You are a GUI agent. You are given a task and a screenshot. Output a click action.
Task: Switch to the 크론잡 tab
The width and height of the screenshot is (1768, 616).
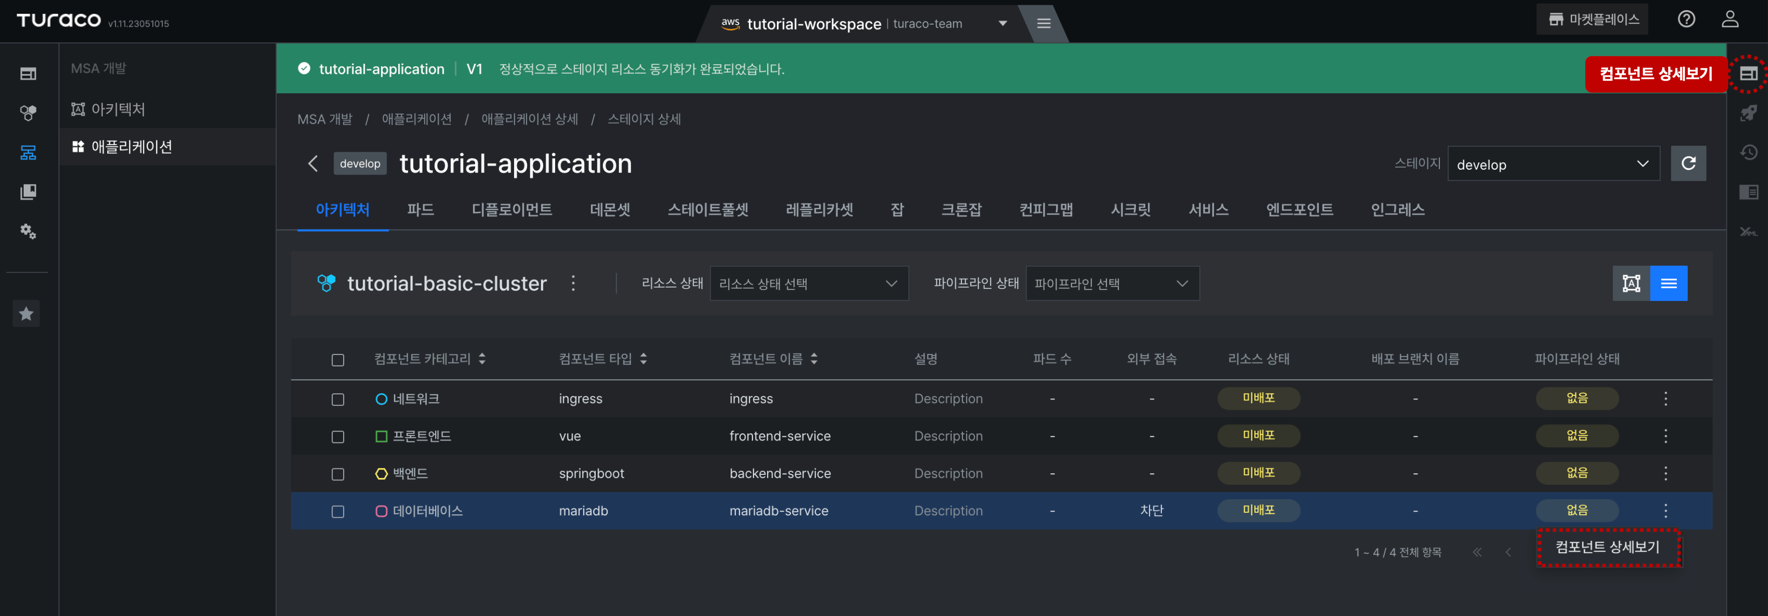click(x=961, y=209)
